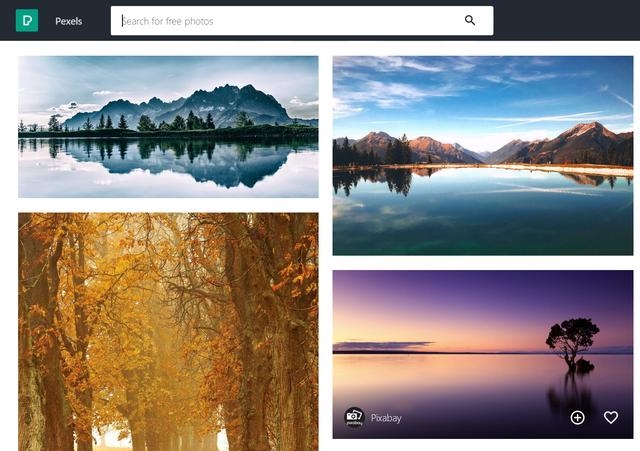Click the magnifying glass search icon
Viewport: 640px width, 451px height.
click(470, 20)
